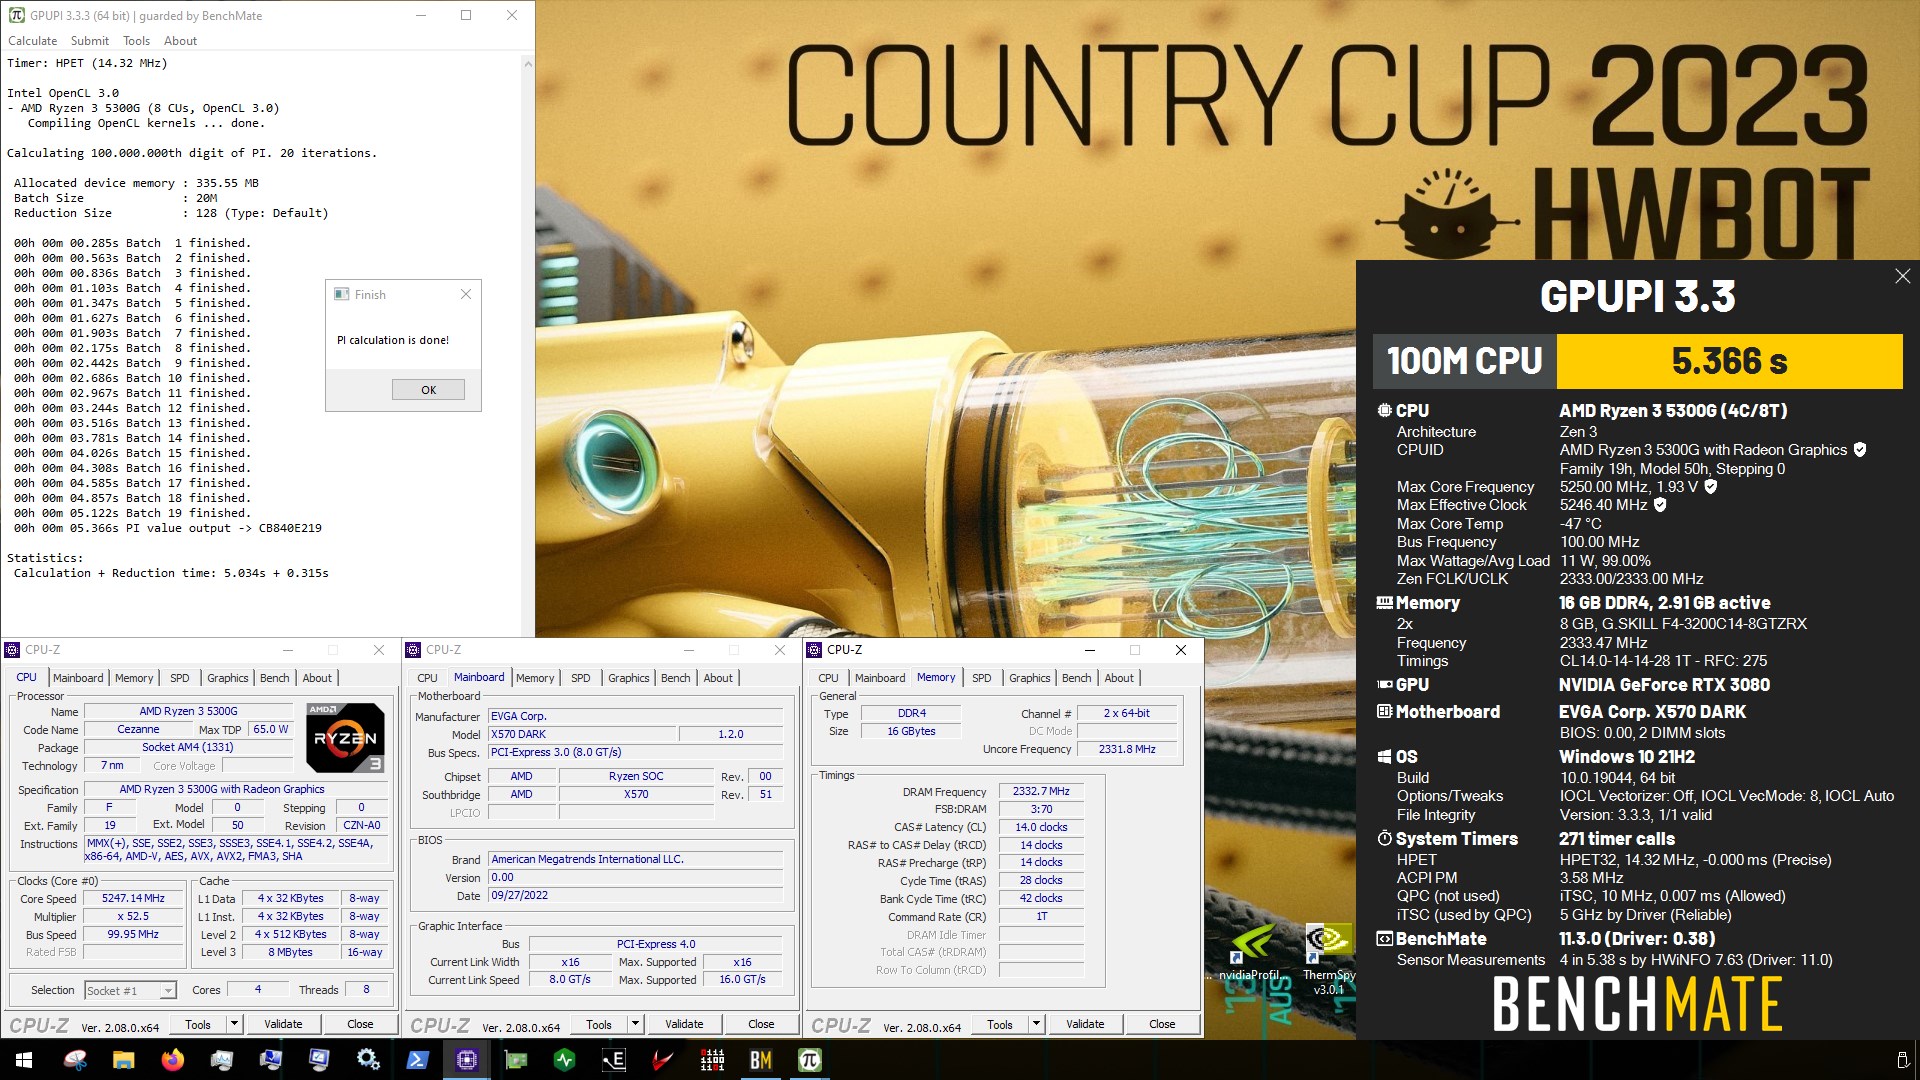
Task: Click the DRAM Frequency value field
Action: click(1042, 791)
